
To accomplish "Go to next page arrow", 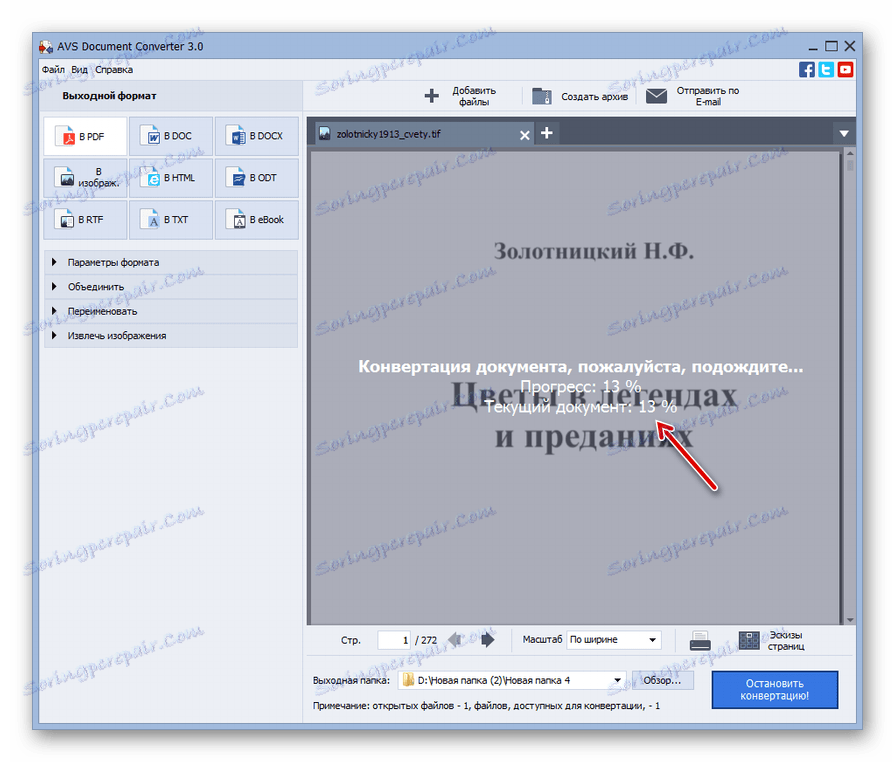I will click(487, 640).
